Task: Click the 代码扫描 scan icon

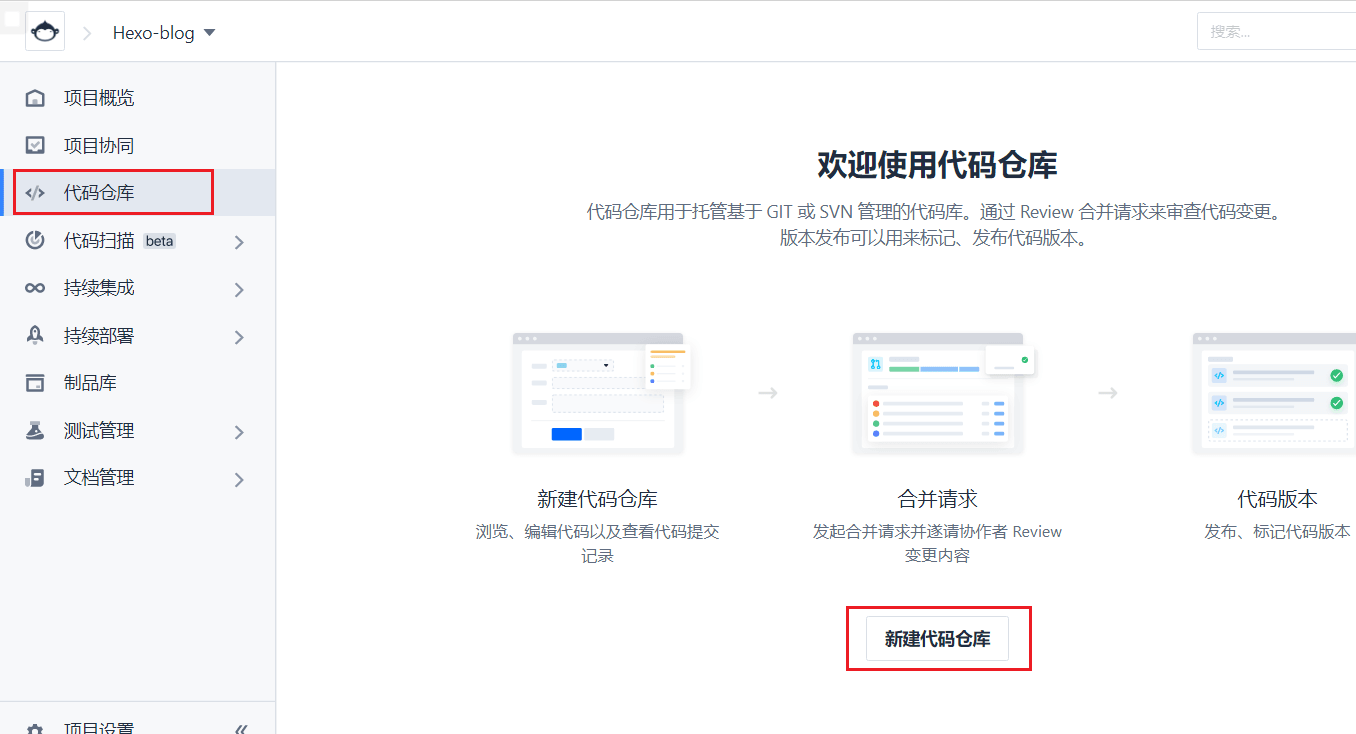Action: 35,241
